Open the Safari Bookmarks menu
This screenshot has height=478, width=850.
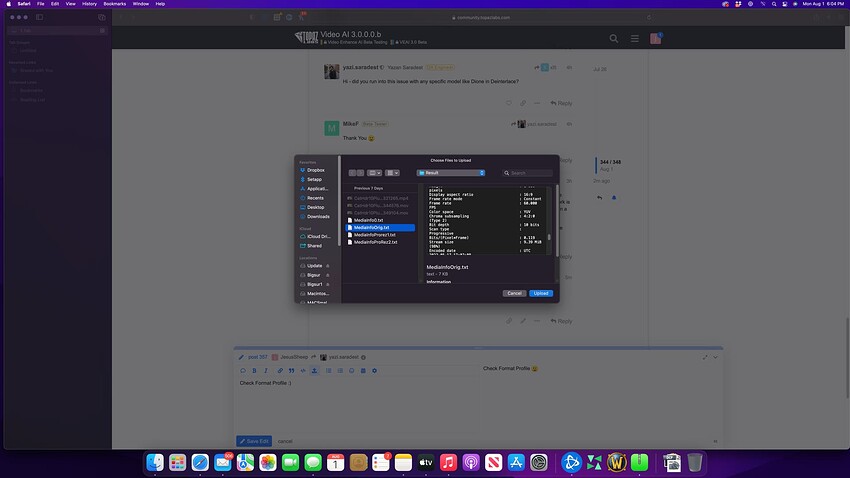coord(114,4)
